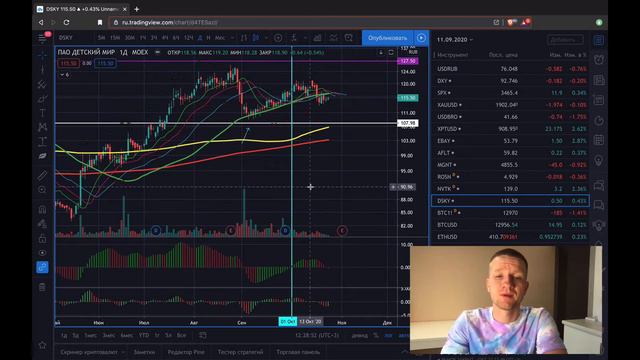Select ETHUSD row in watchlist
This screenshot has width=640, height=360.
511,237
